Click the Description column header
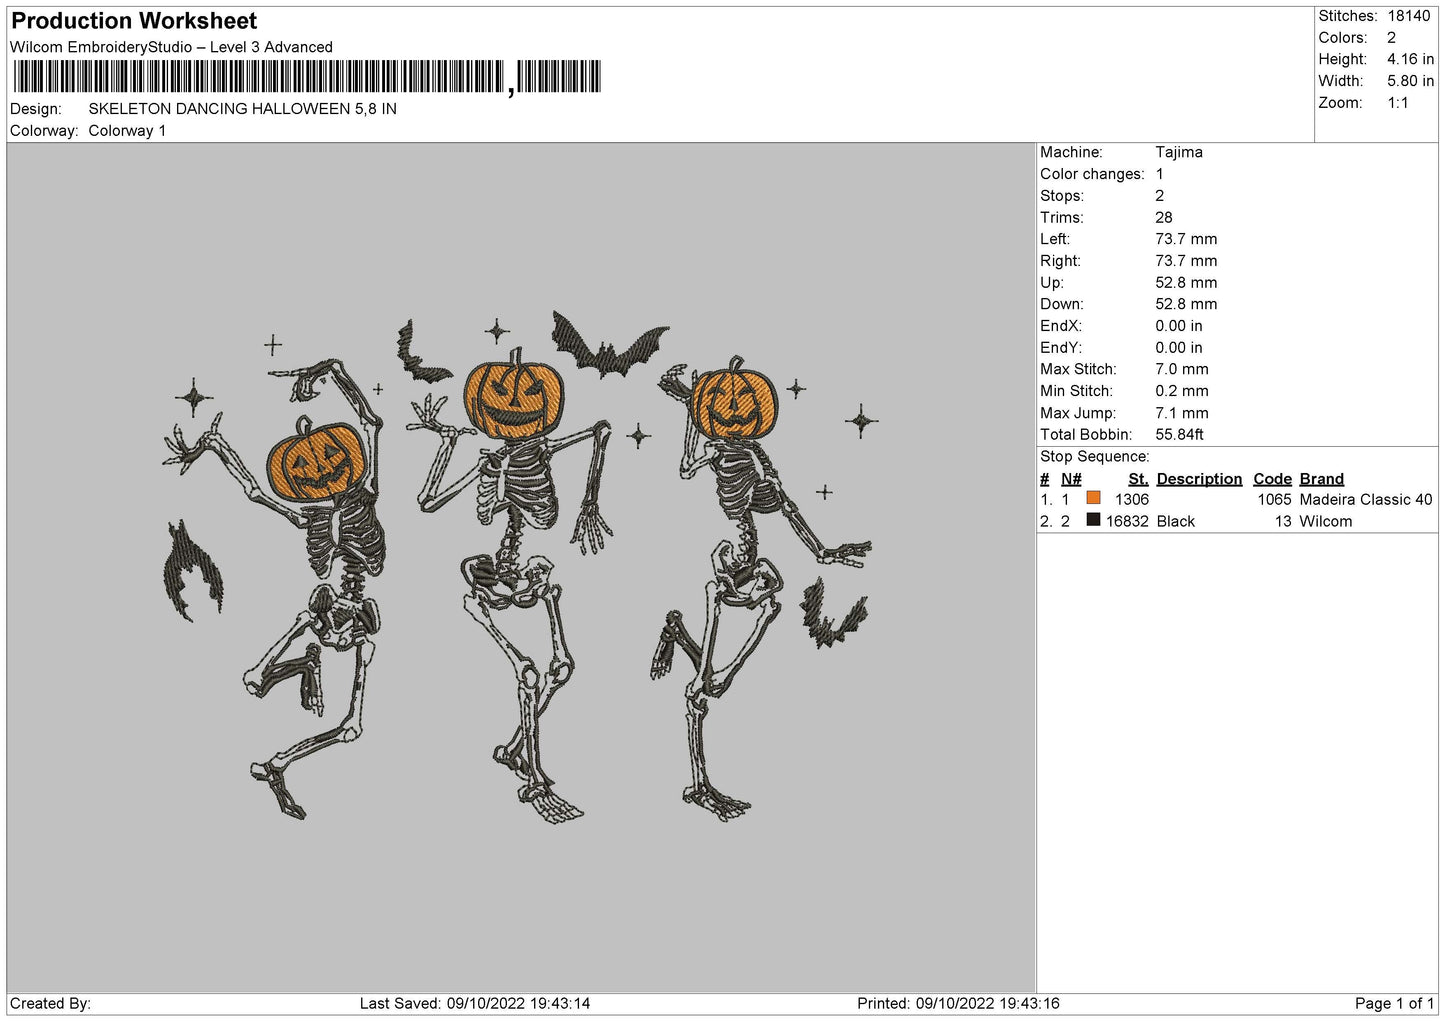The image size is (1445, 1021). pos(1199,479)
